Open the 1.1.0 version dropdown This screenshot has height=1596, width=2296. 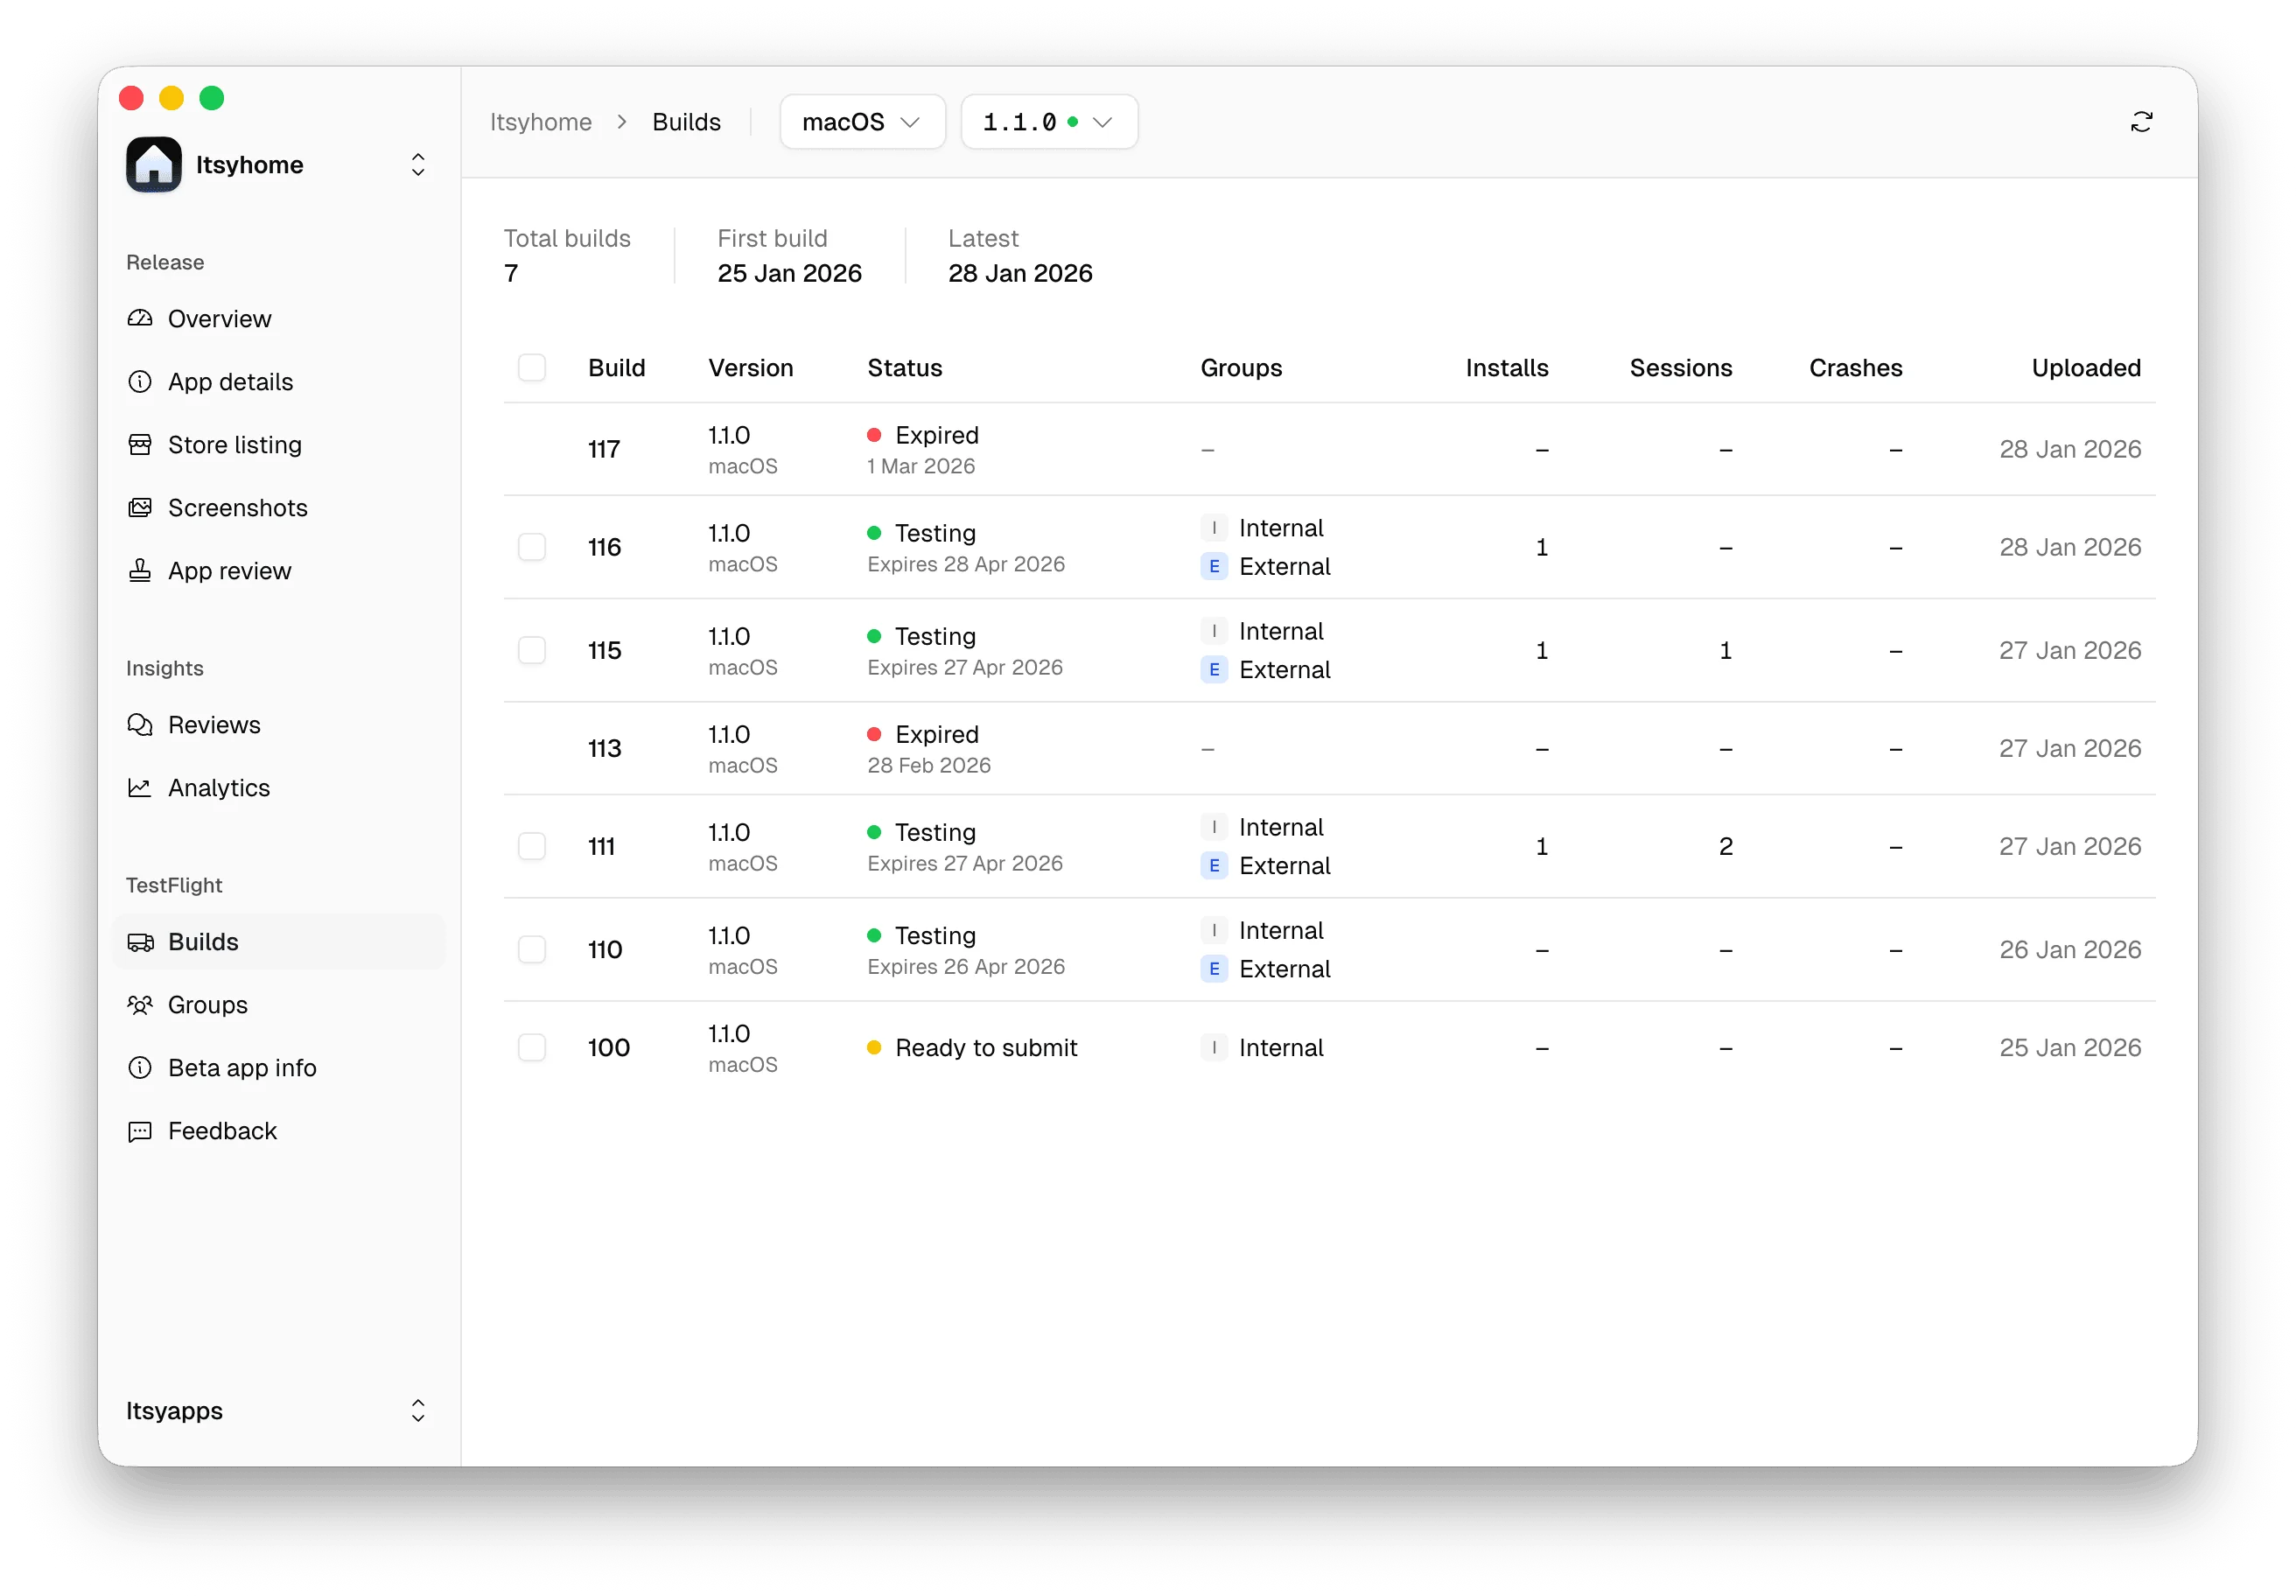pos(1048,121)
